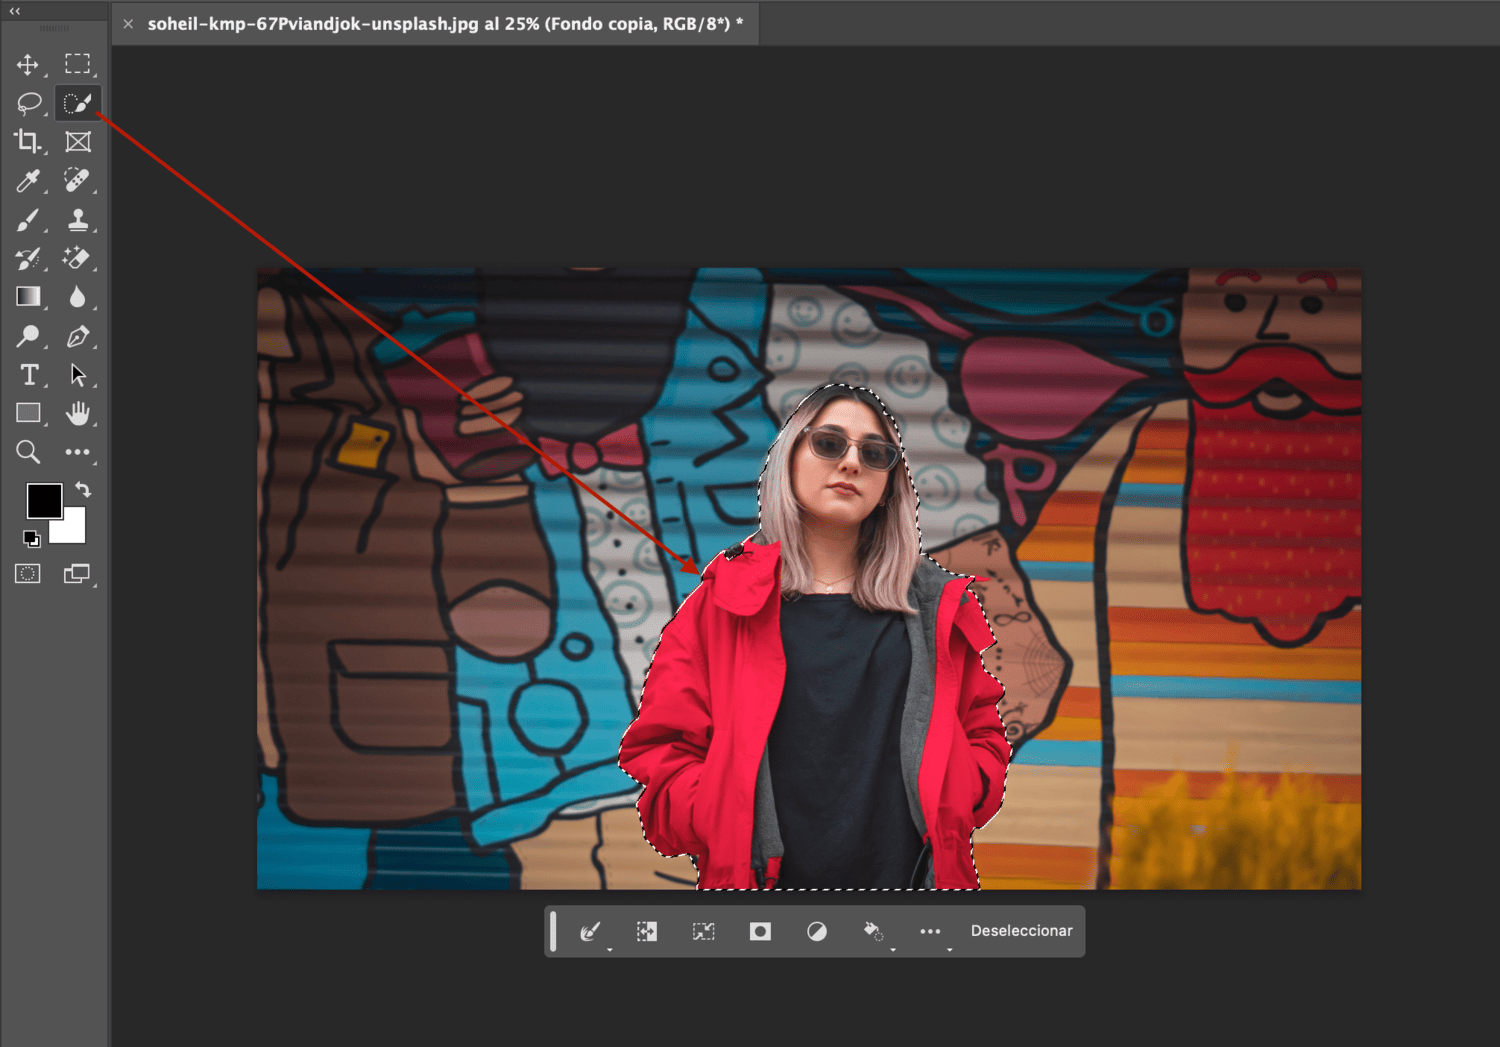Open the foreground black color picker
Viewport: 1500px width, 1047px height.
tap(44, 500)
